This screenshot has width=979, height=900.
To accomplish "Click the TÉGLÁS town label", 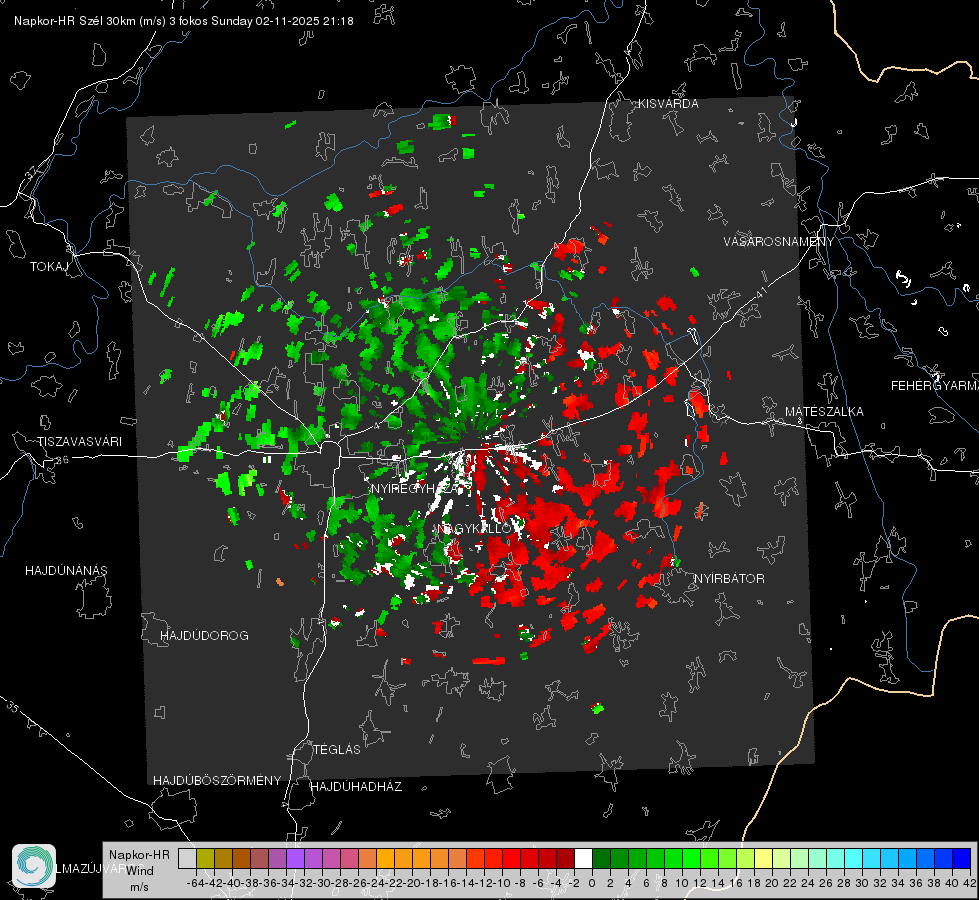I will pyautogui.click(x=337, y=750).
